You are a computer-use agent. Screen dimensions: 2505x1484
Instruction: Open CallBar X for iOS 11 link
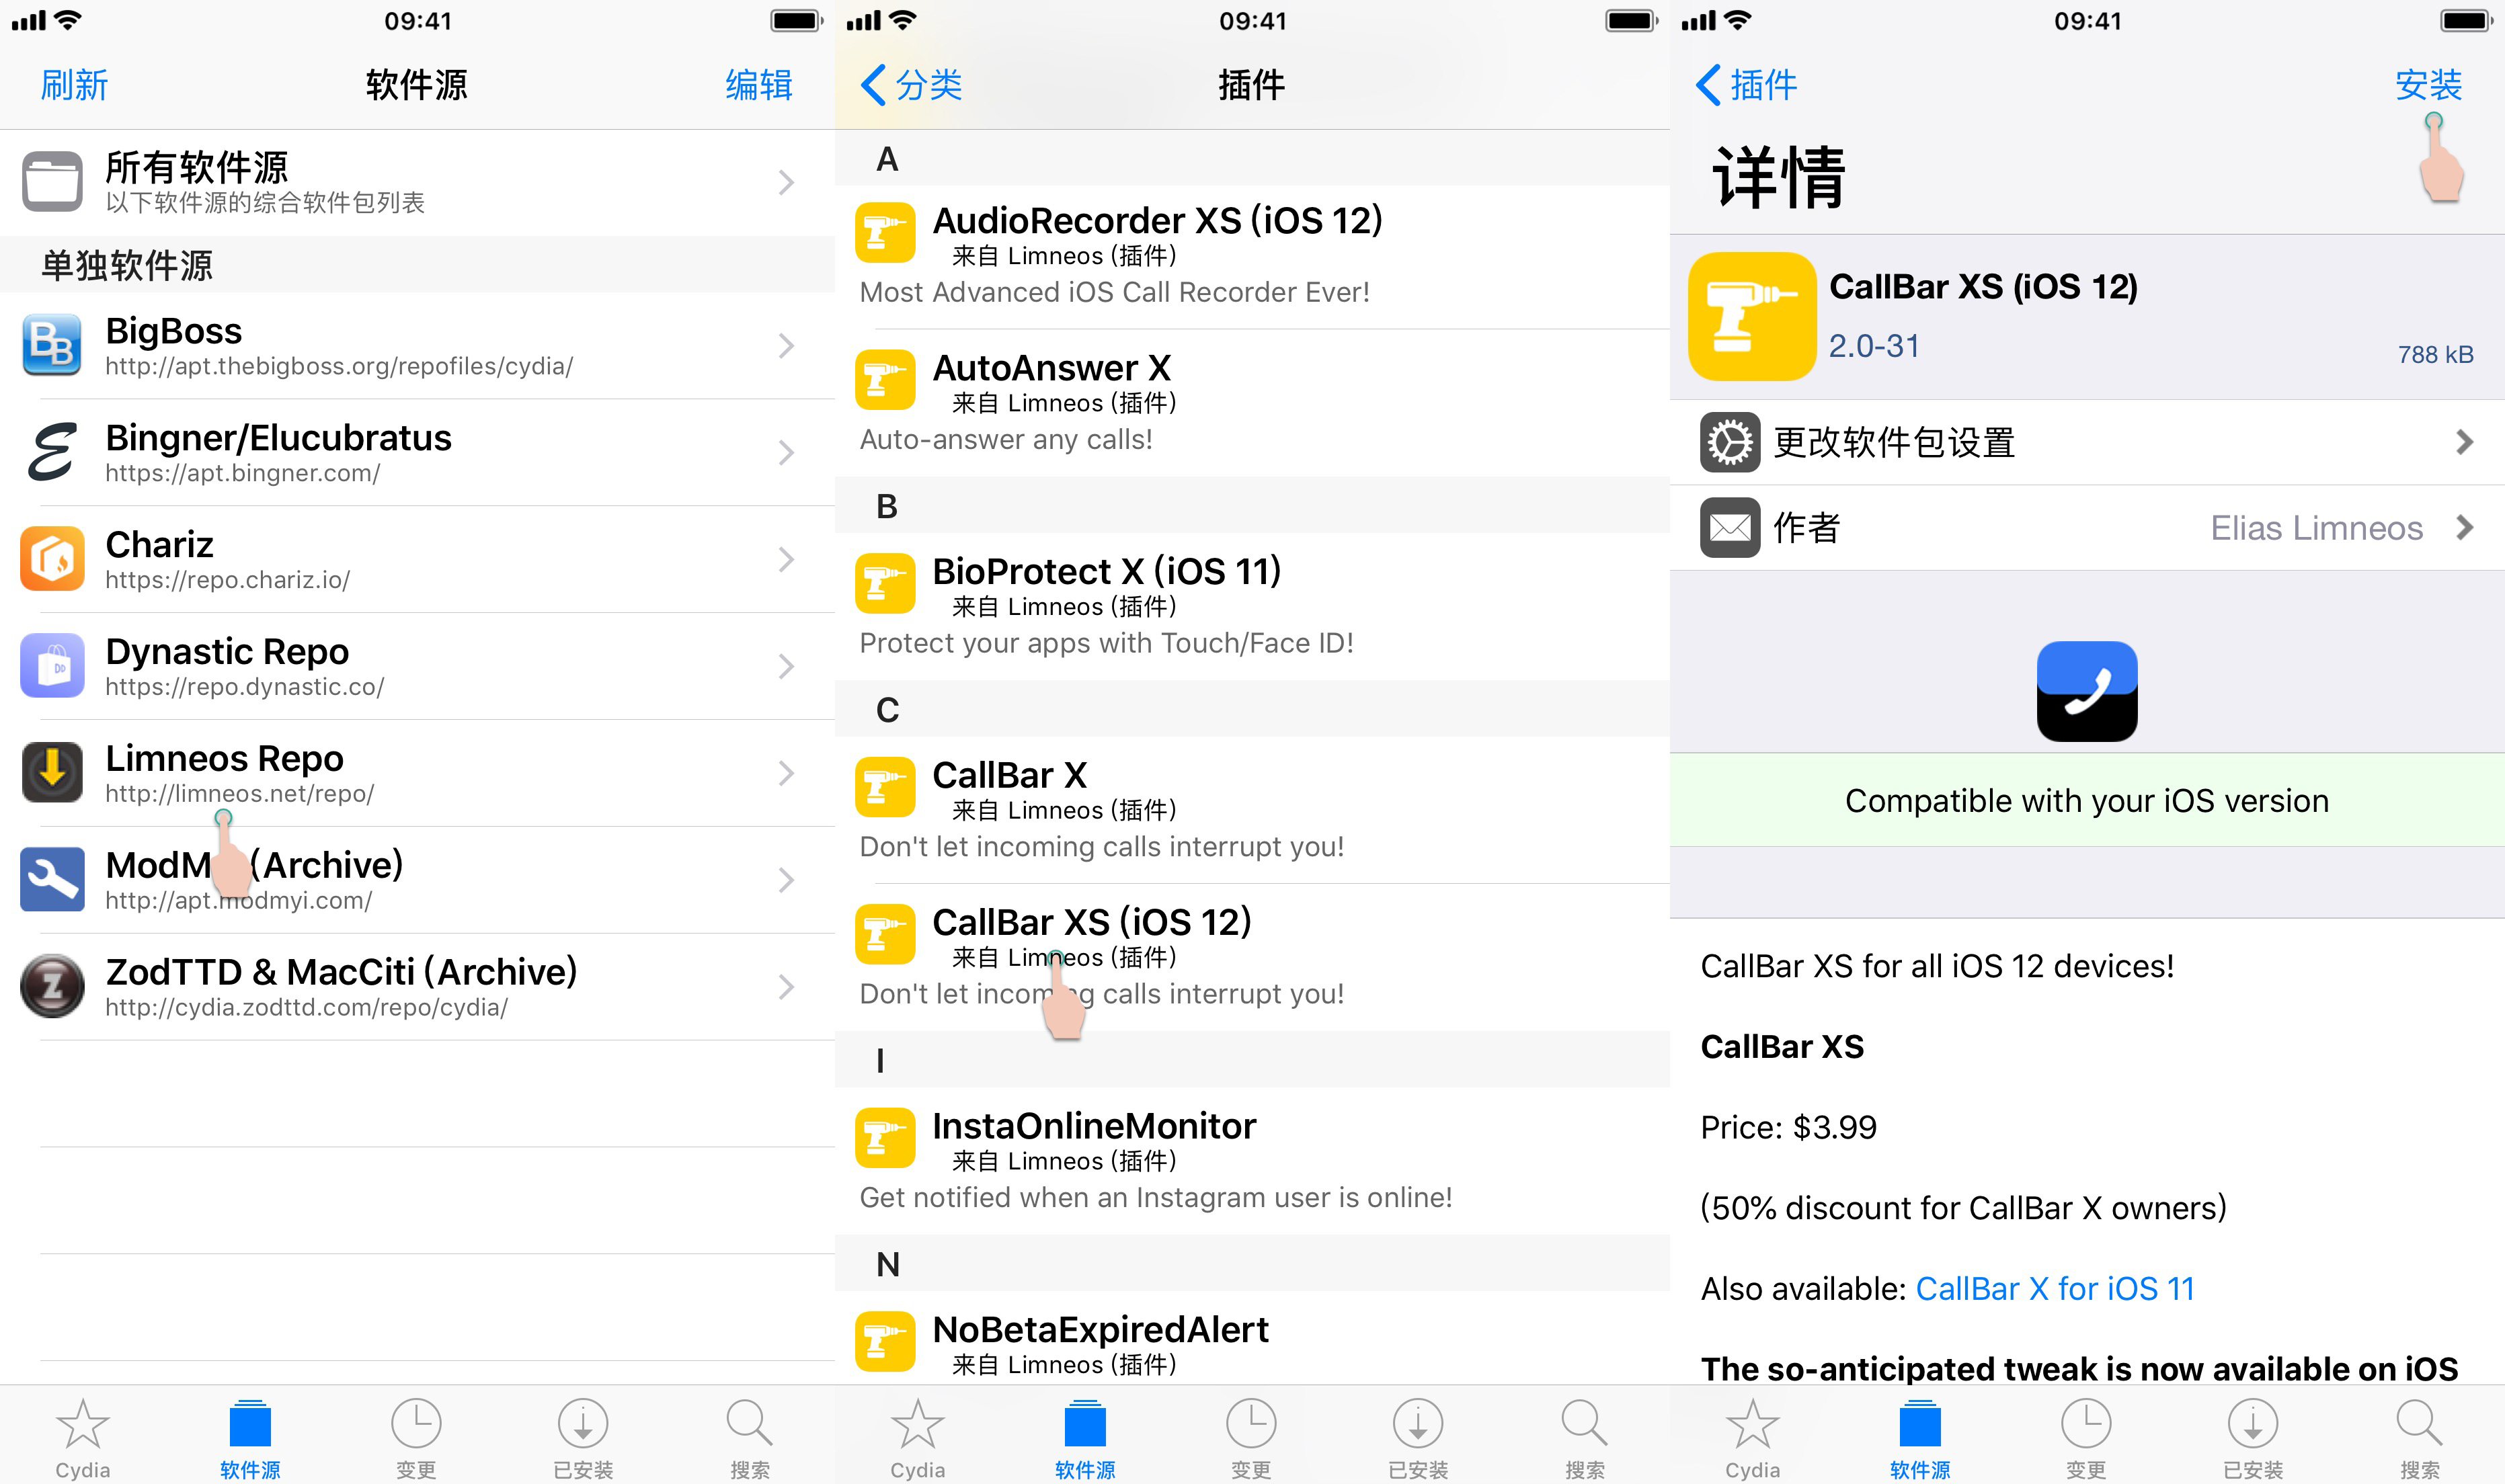2054,1289
